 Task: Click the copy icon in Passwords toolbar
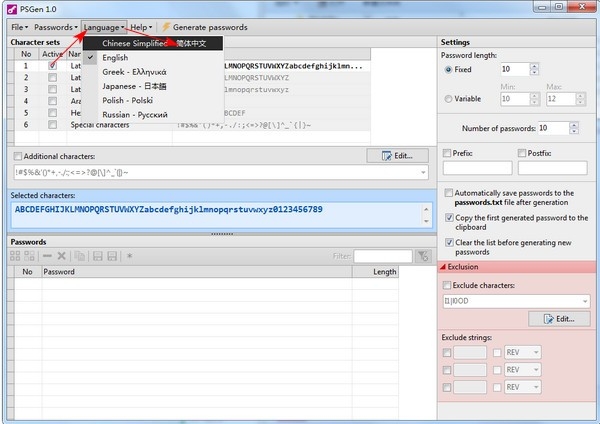[79, 257]
